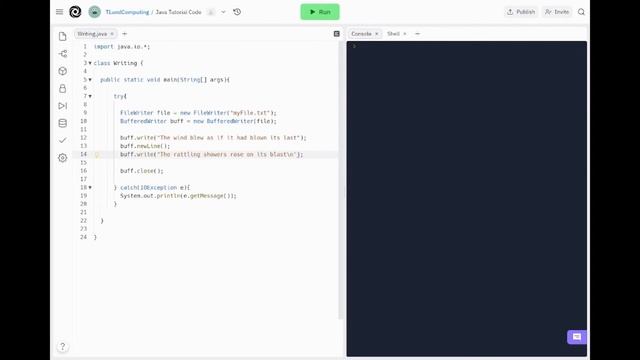
Task: Open the Debugger sidebar icon
Action: point(62,106)
